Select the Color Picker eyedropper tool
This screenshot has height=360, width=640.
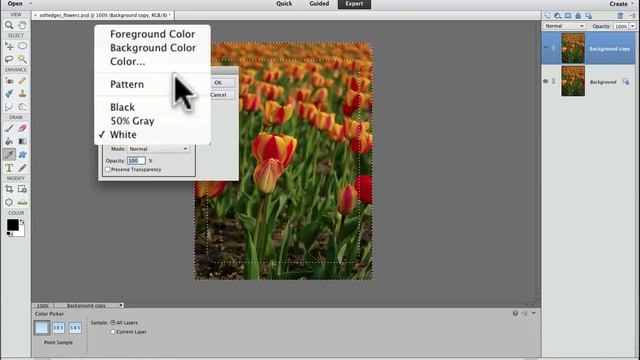point(9,154)
